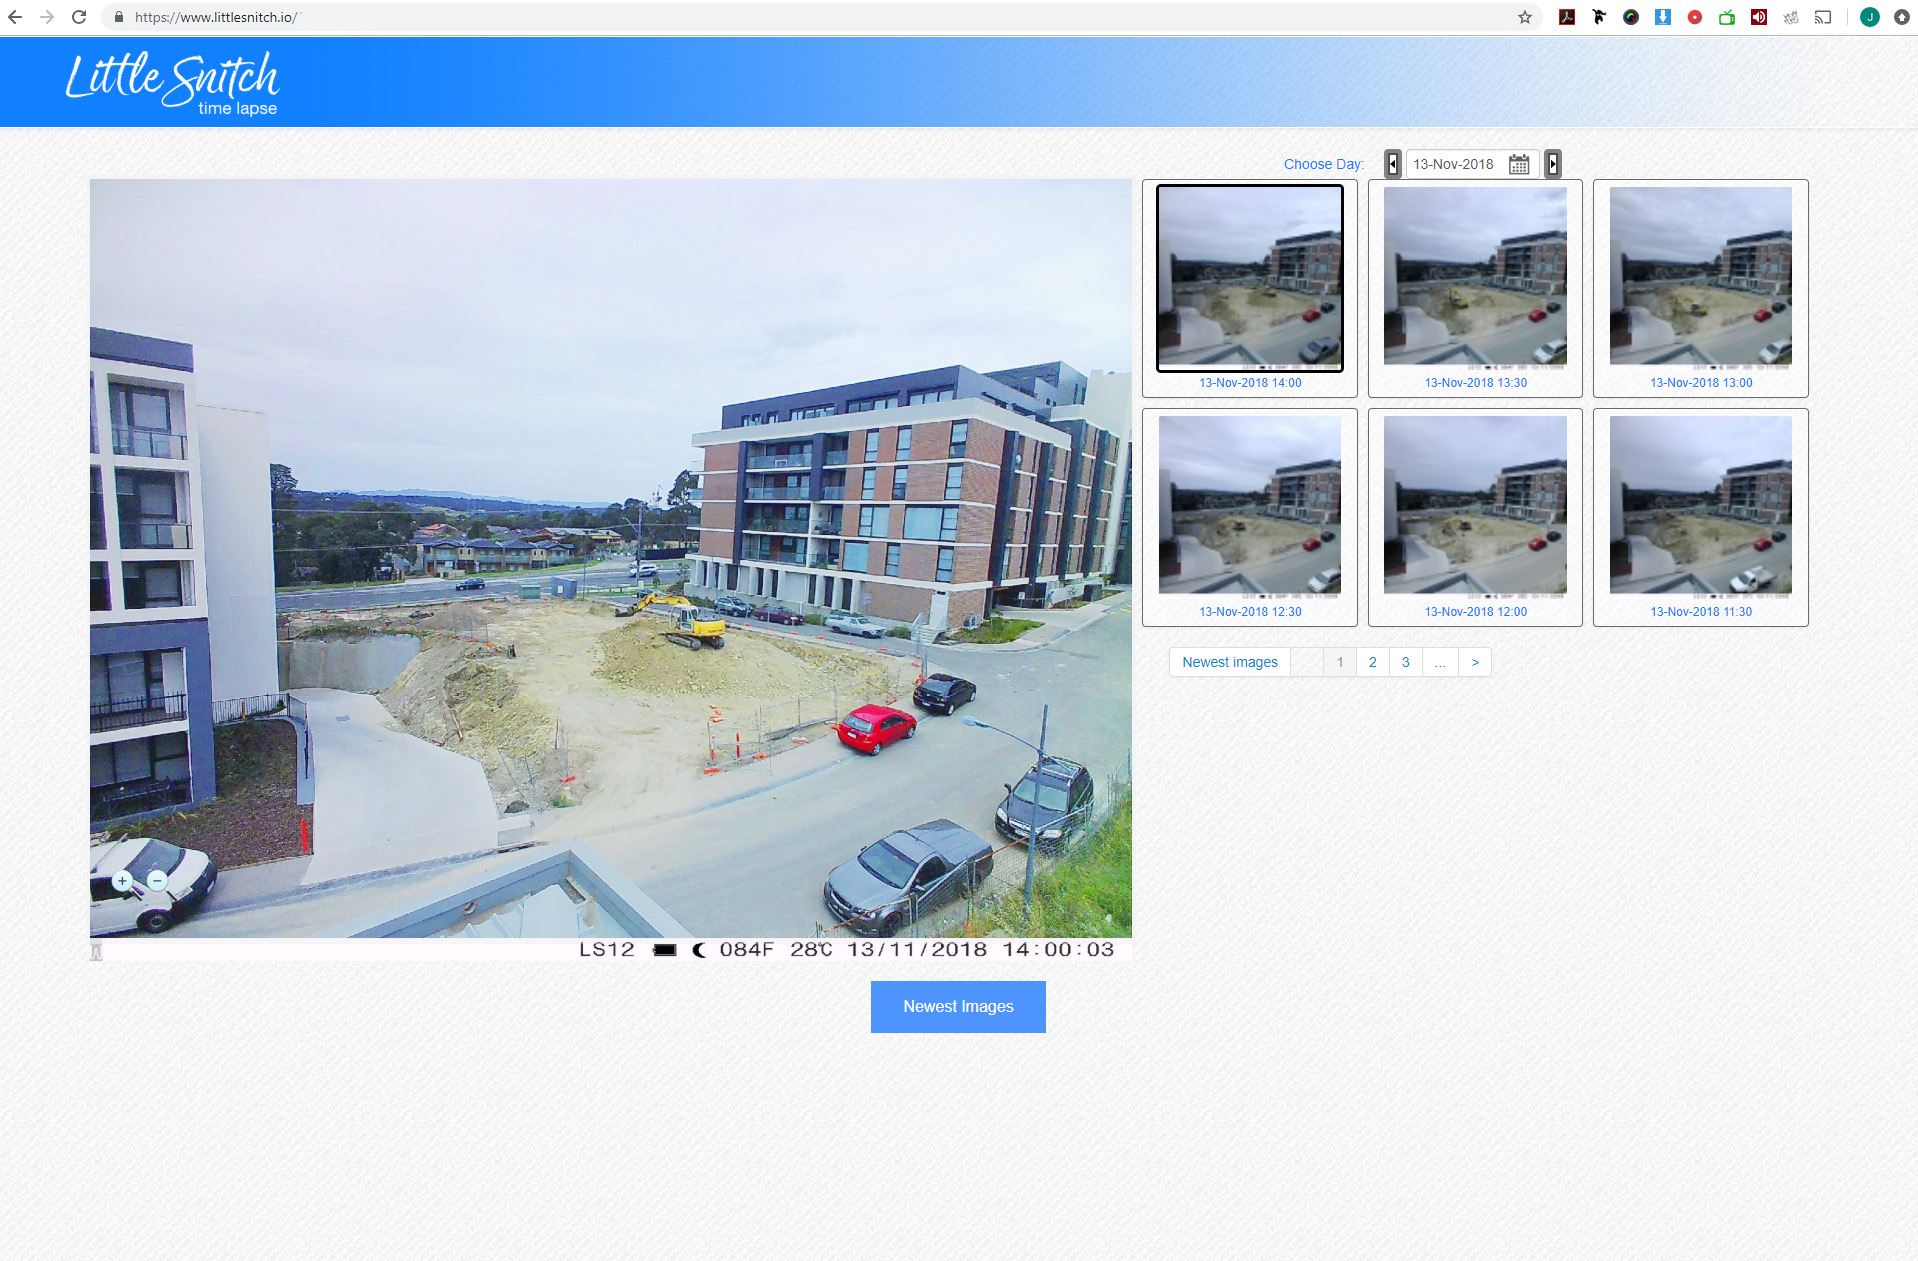
Task: Reload the page
Action: coord(79,17)
